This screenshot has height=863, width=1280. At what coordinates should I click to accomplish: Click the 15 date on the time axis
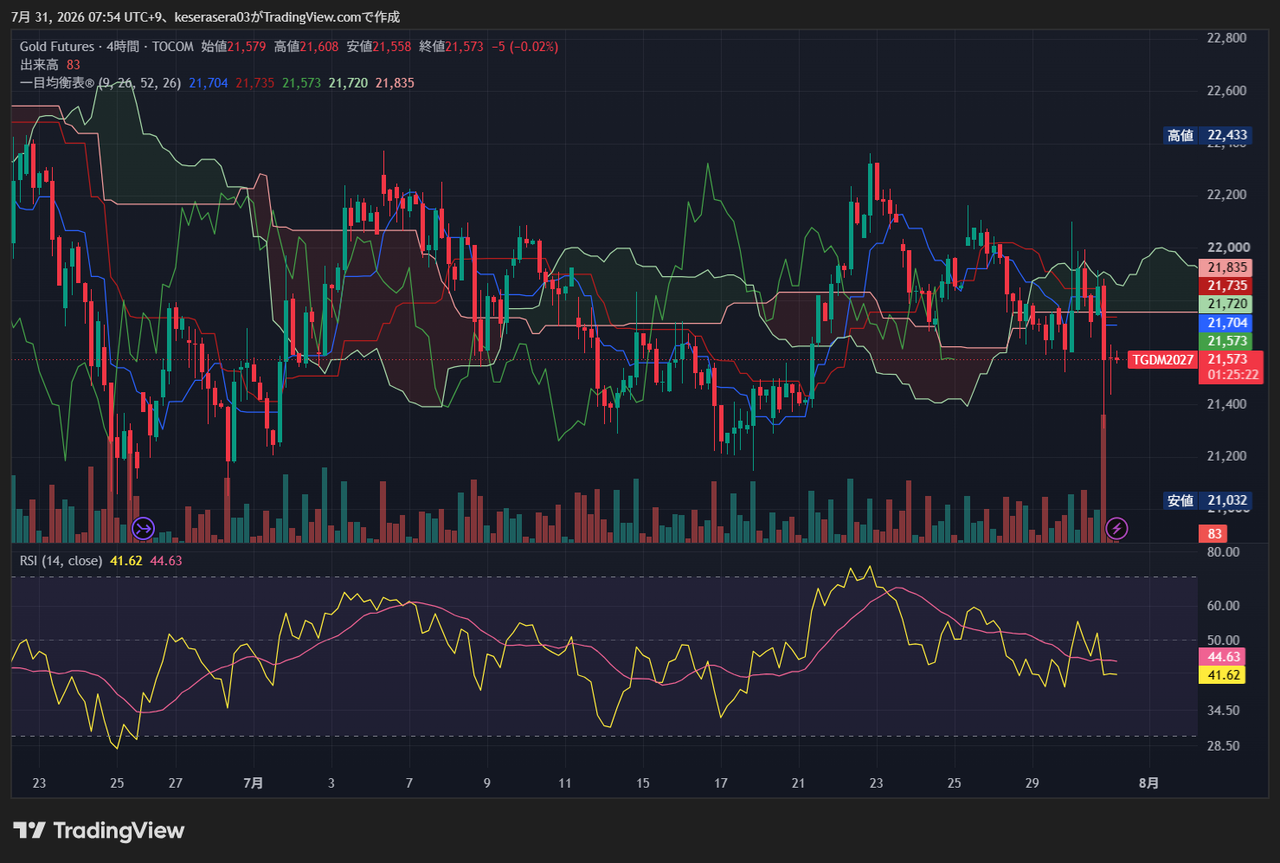click(x=643, y=783)
